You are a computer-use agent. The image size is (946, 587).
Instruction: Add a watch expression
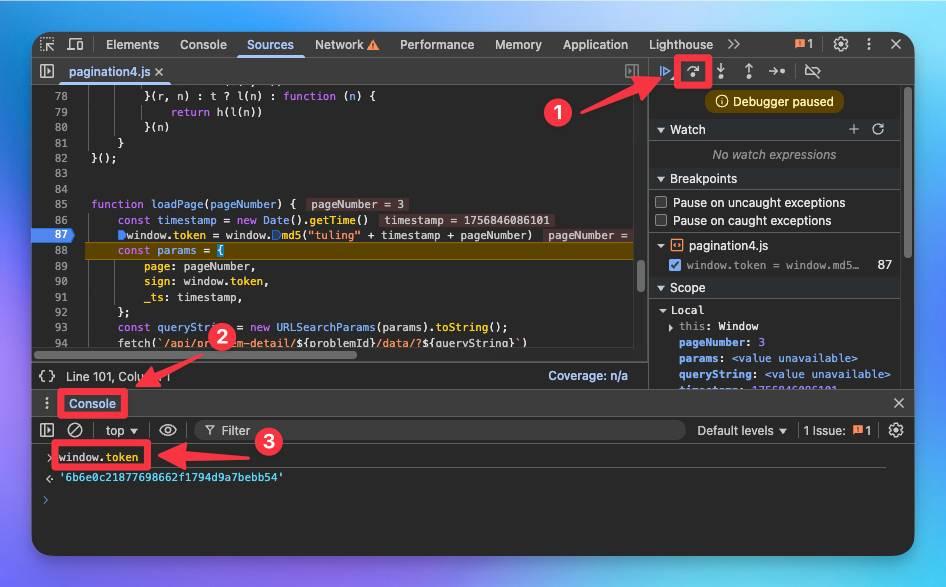click(x=854, y=129)
